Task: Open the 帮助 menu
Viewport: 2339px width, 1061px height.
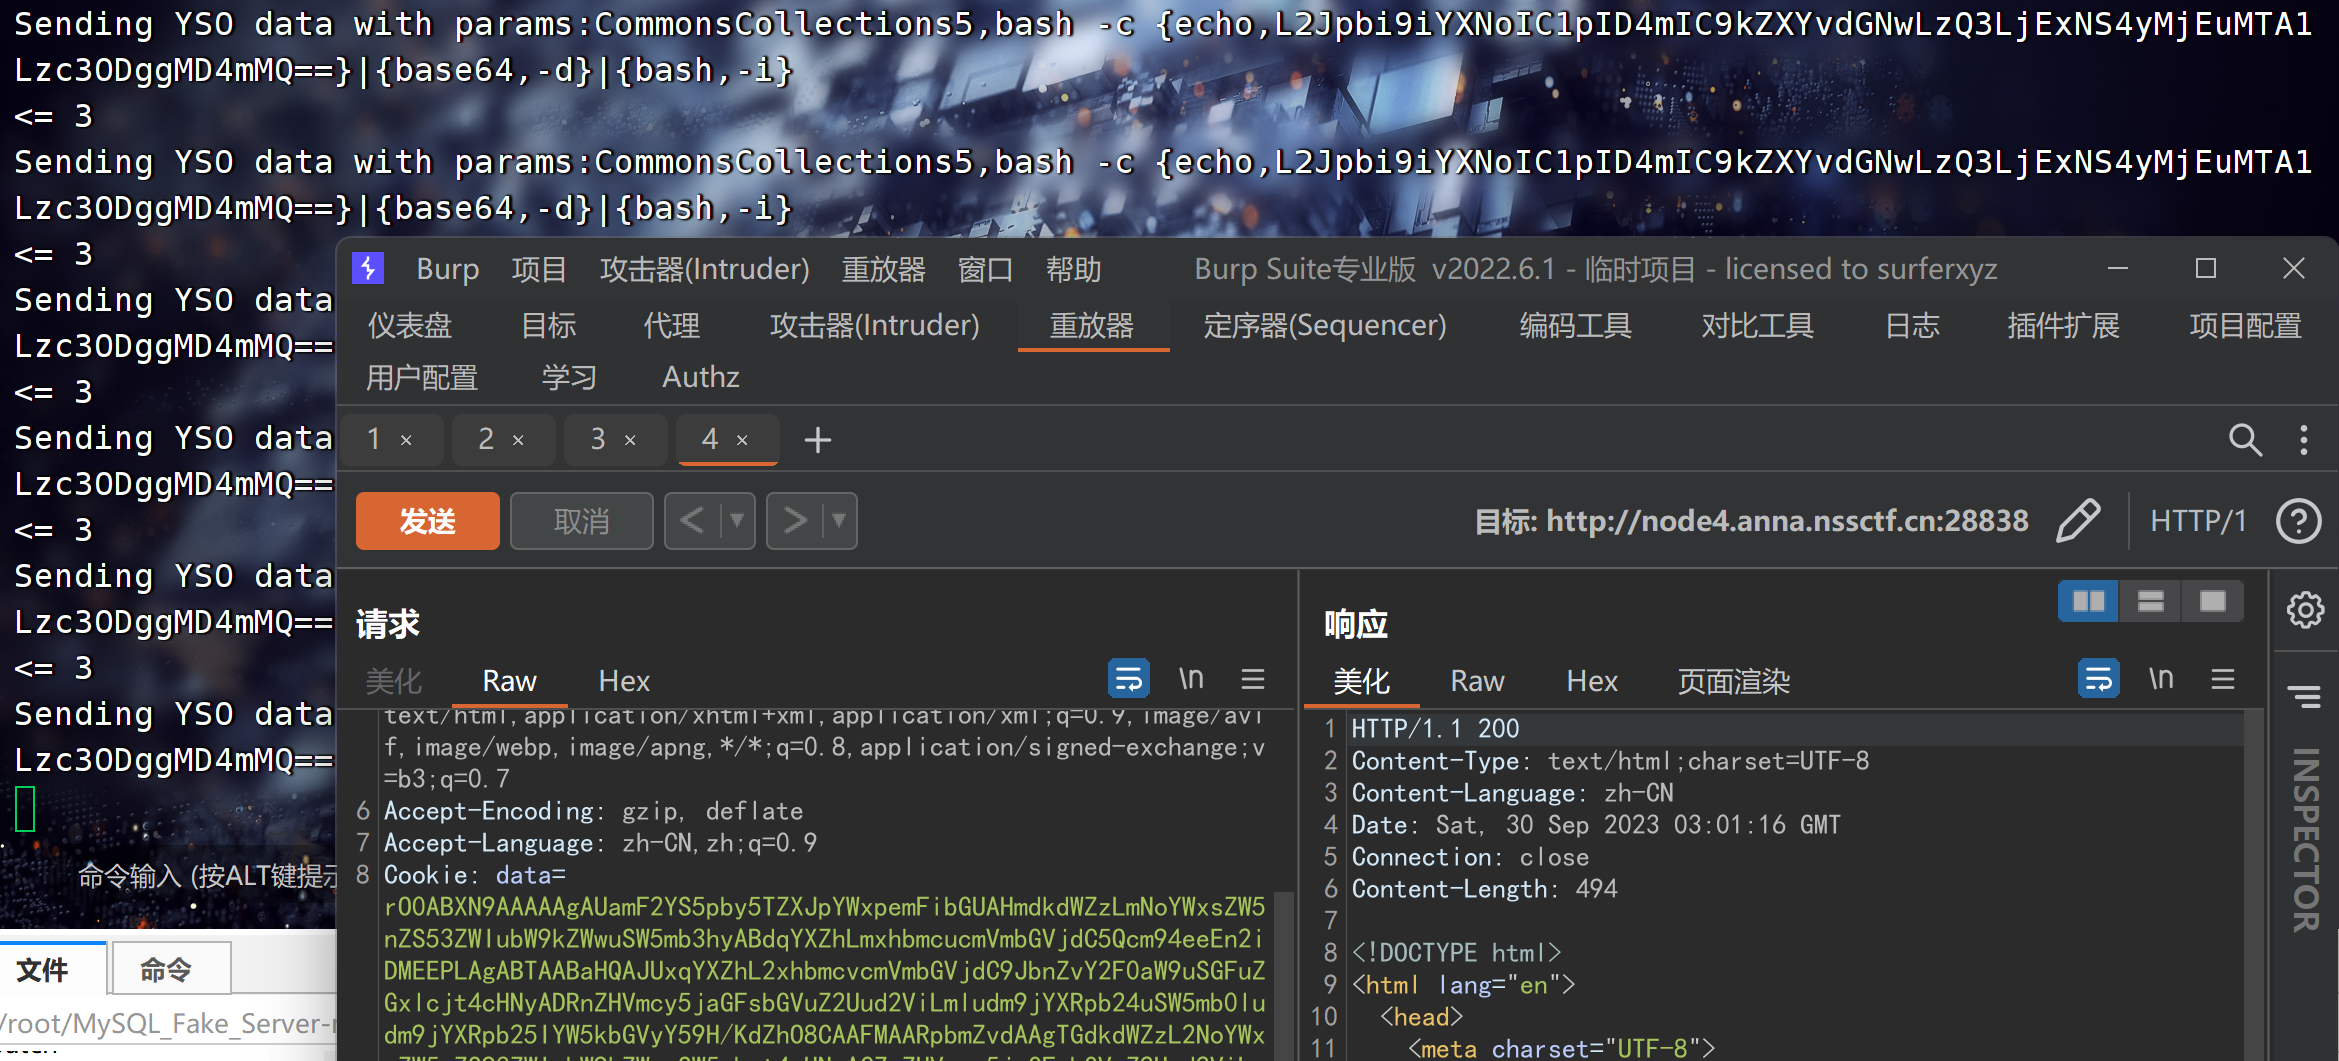Action: [x=1074, y=269]
